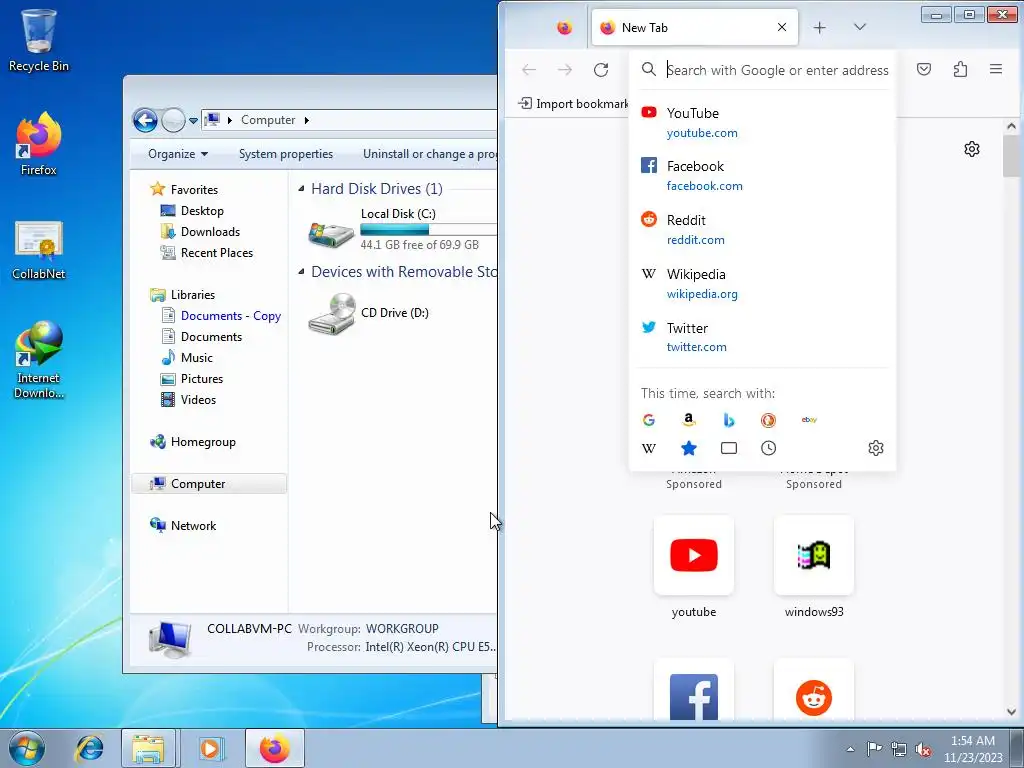Choose Wikipedia suggestion in dropdown

[762, 283]
